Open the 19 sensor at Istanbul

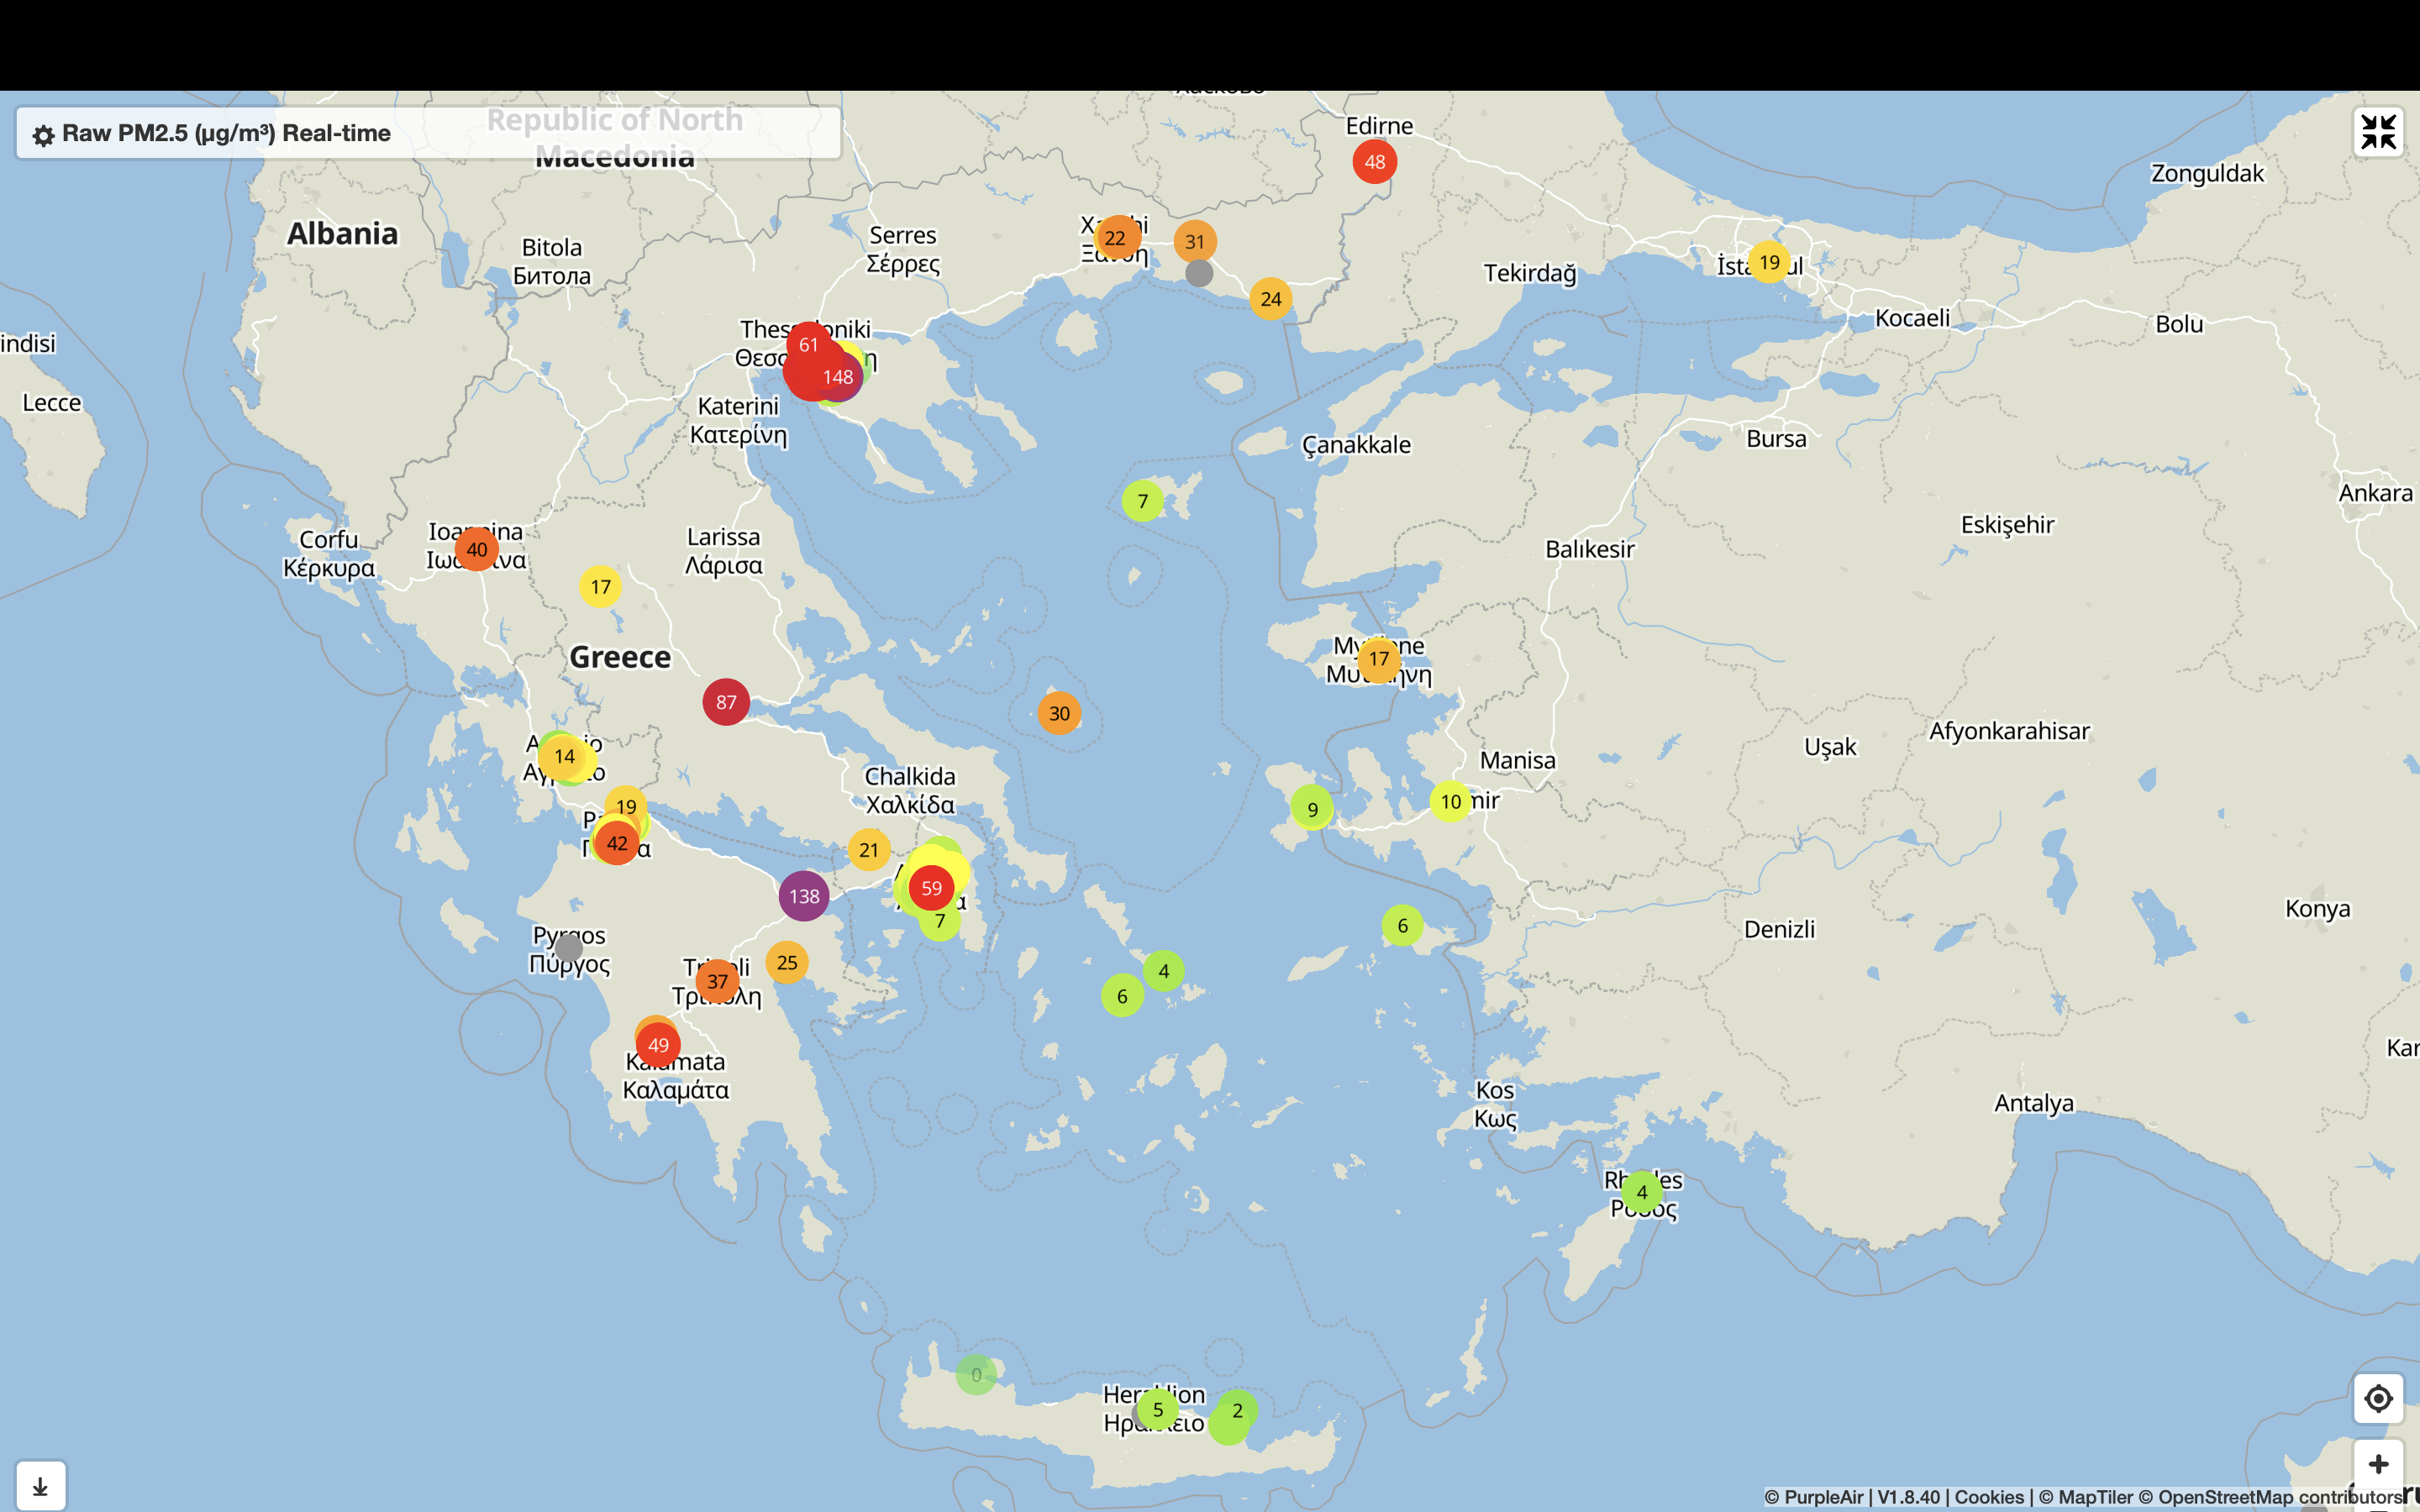point(1768,262)
